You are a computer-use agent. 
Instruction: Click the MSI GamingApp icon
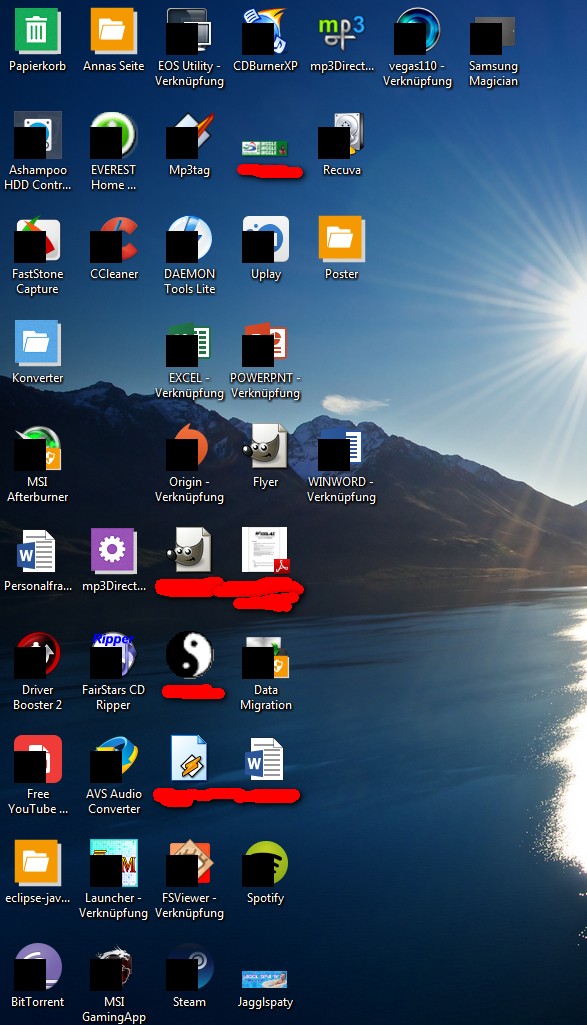tap(113, 967)
